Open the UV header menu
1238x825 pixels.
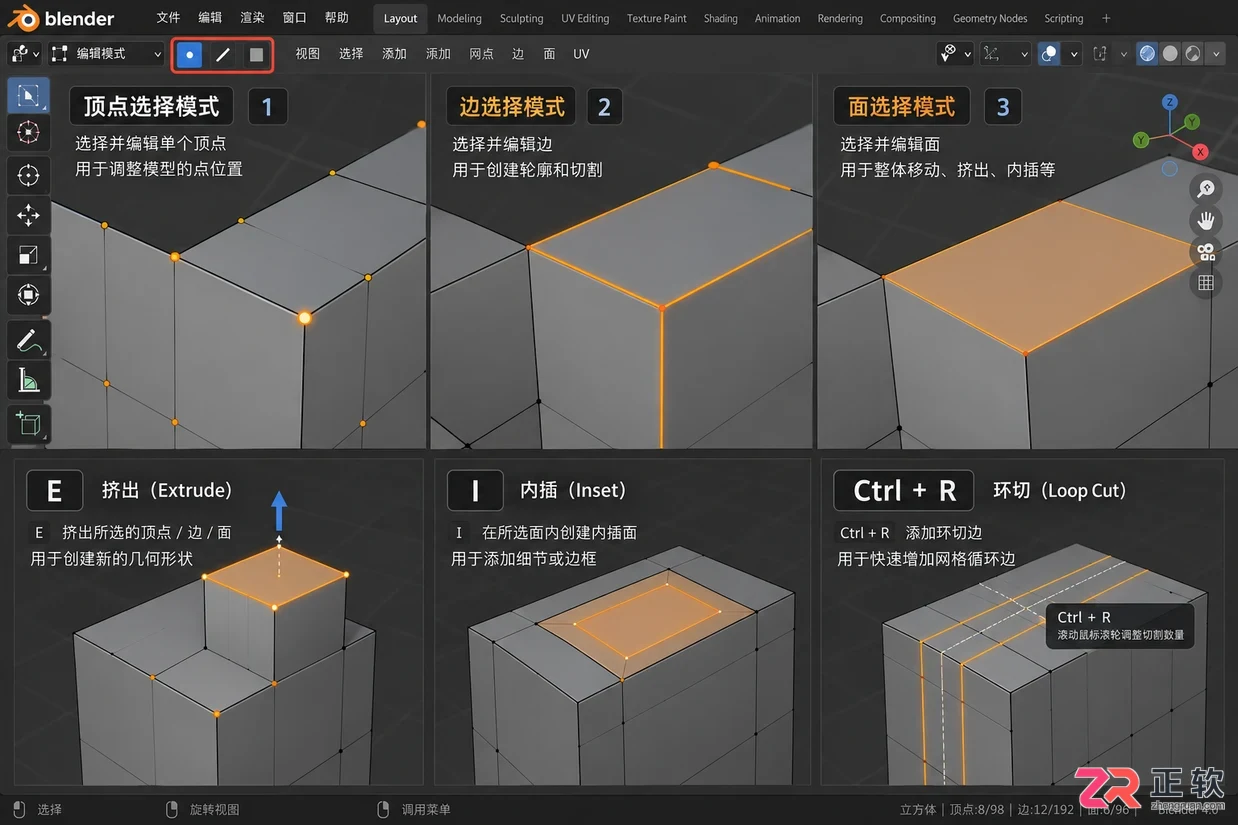(581, 54)
